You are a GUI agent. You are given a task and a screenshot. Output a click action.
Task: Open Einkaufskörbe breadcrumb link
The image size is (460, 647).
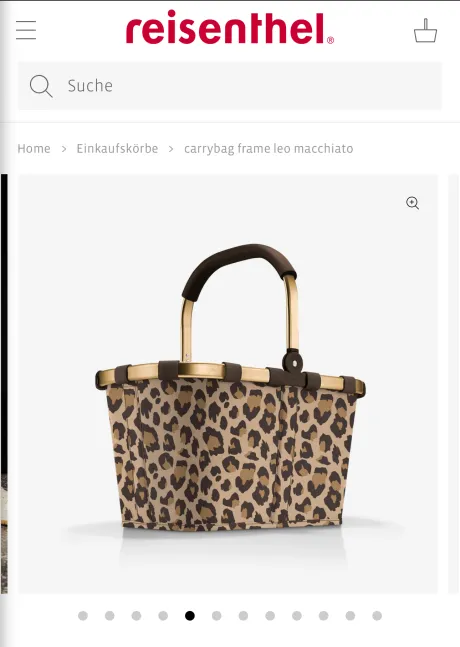coord(117,149)
